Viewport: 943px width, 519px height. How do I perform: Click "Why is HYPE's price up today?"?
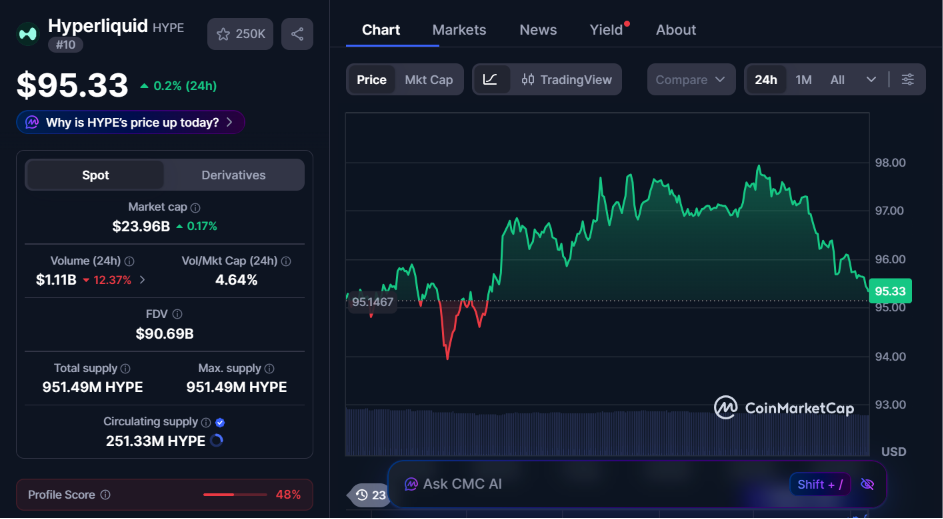click(x=131, y=123)
